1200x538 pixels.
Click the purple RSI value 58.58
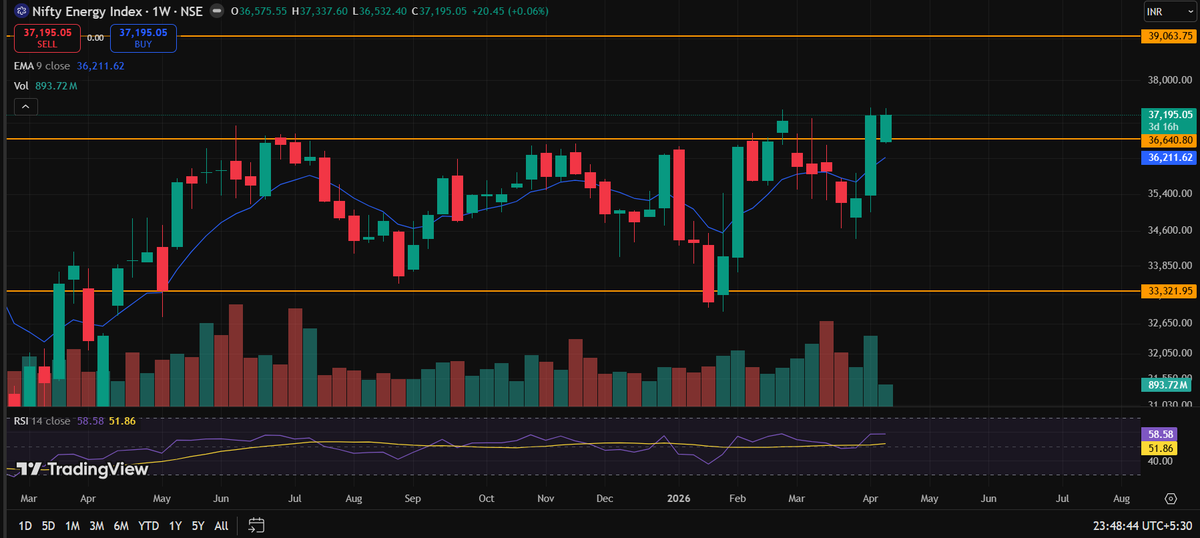(x=88, y=421)
